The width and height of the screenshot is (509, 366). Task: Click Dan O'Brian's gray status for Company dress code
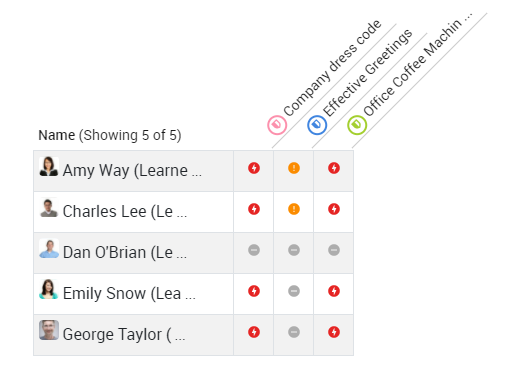point(254,250)
